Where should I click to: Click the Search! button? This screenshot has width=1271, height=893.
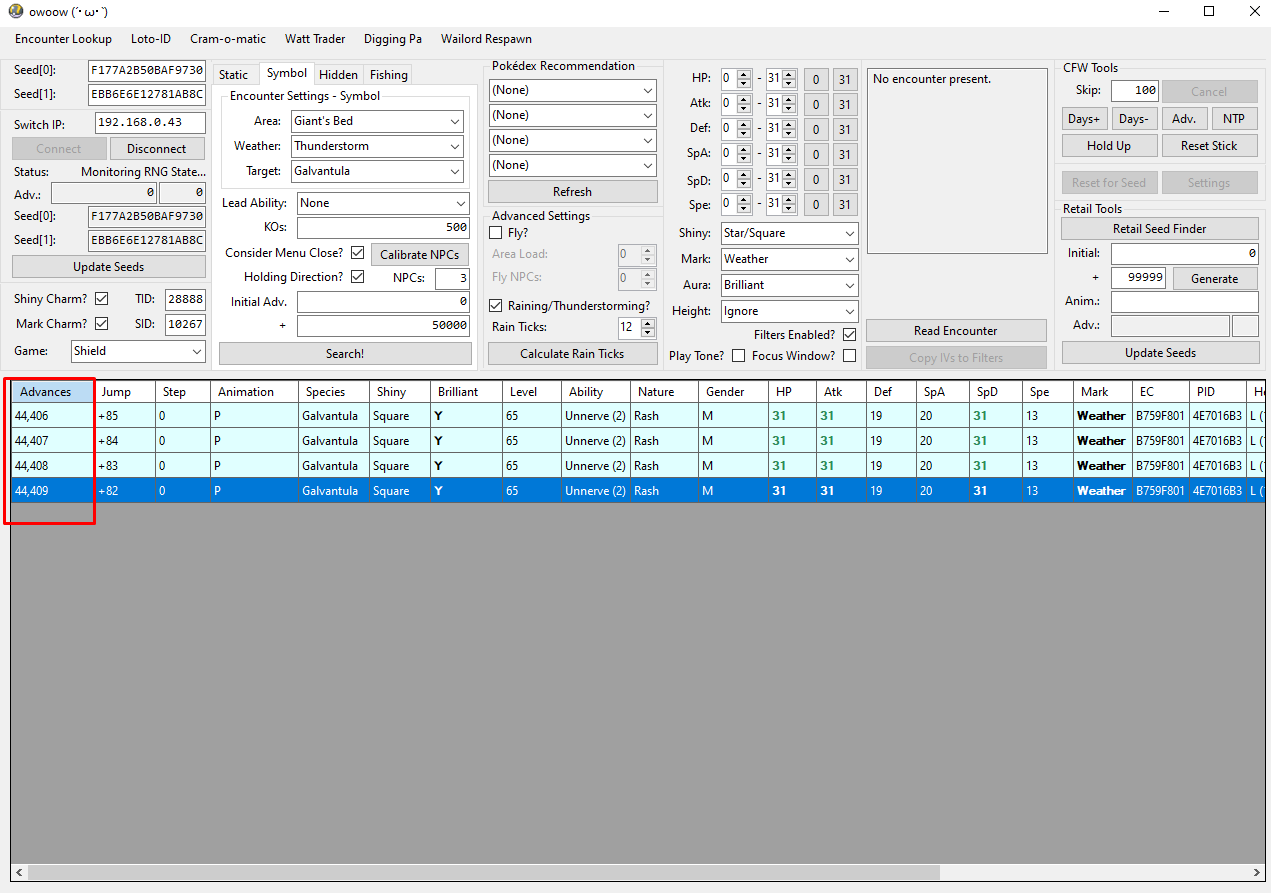point(345,354)
